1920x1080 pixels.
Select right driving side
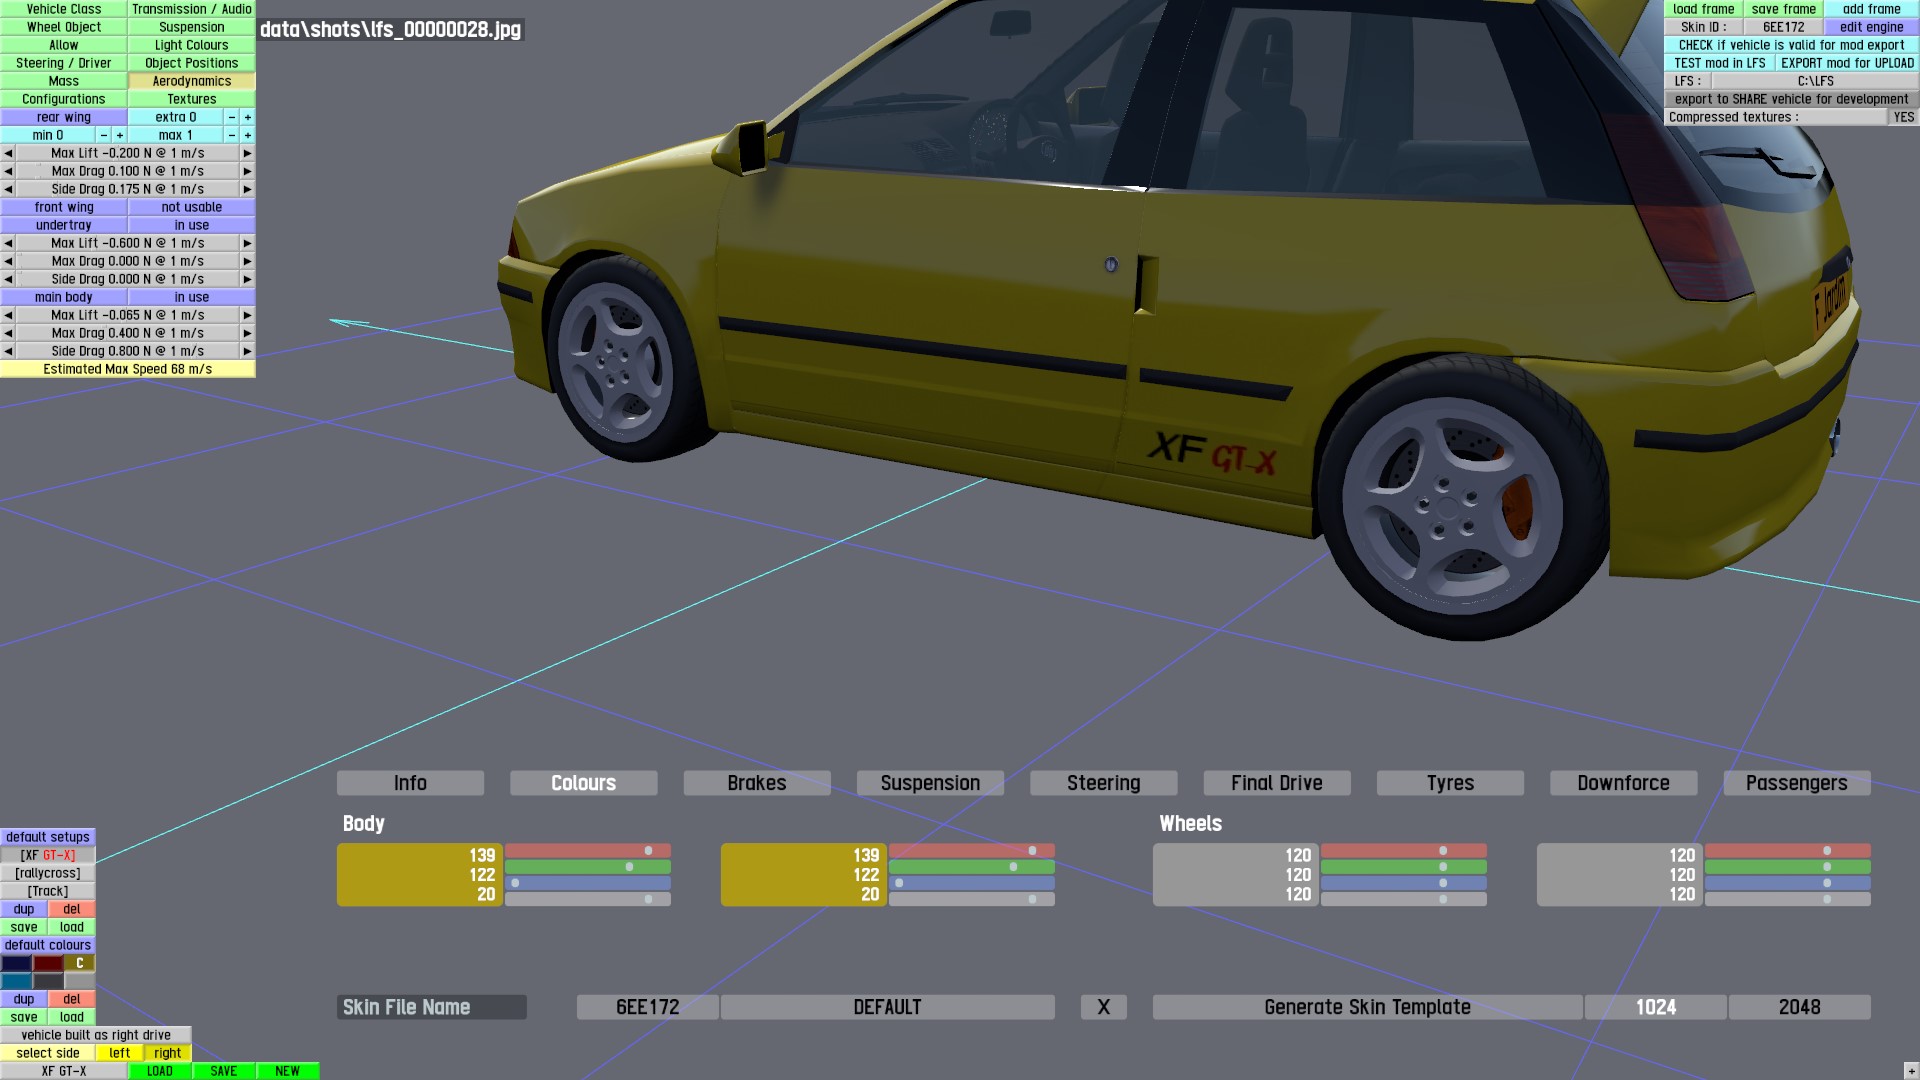(168, 1053)
